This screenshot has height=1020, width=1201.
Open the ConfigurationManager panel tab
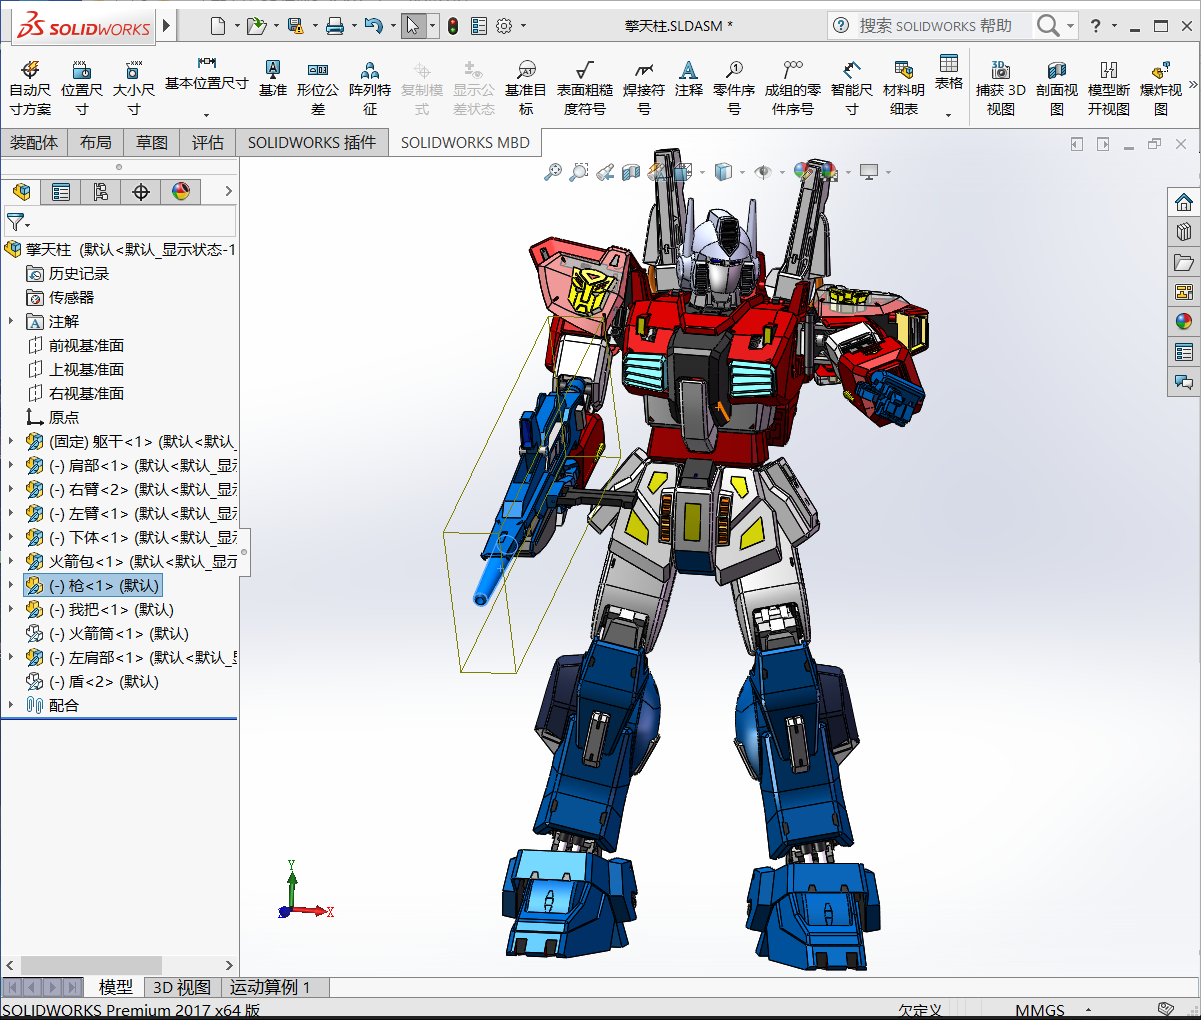pyautogui.click(x=101, y=191)
